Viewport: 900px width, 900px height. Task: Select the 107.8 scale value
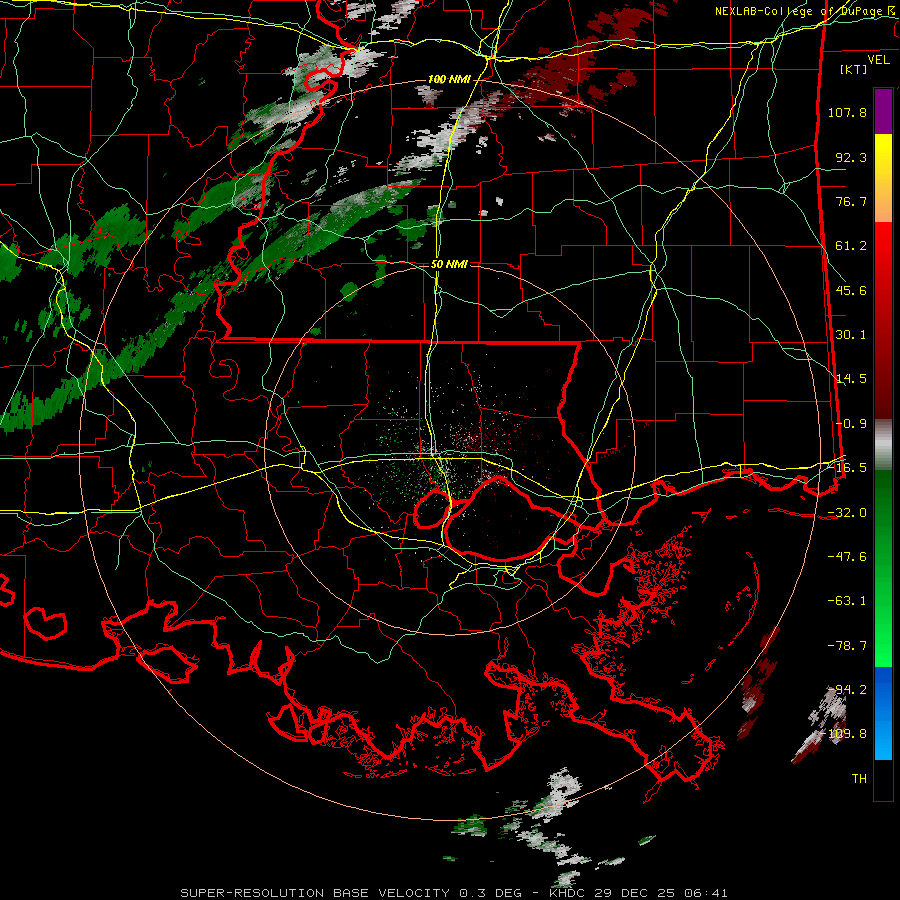pyautogui.click(x=847, y=112)
